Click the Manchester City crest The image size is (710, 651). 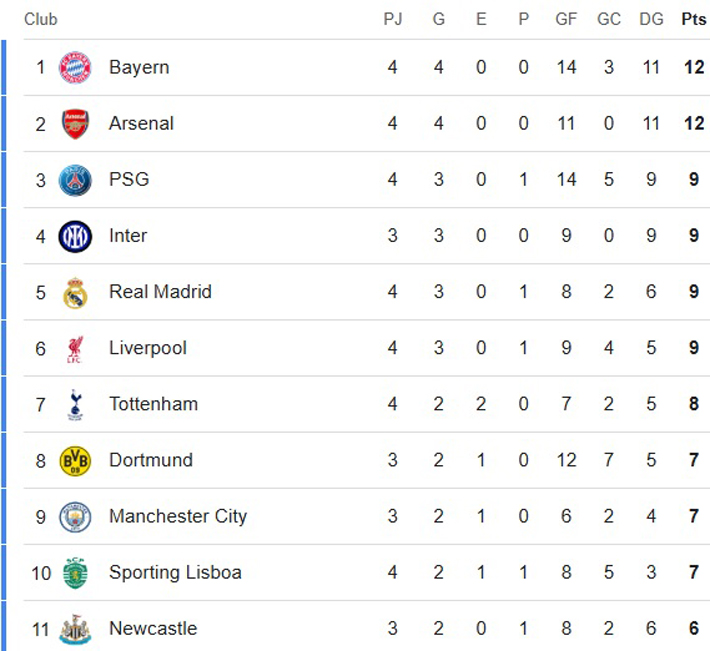point(75,516)
